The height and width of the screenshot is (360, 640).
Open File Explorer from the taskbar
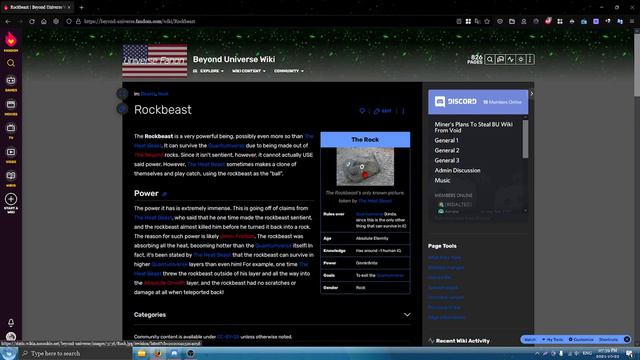(x=142, y=353)
